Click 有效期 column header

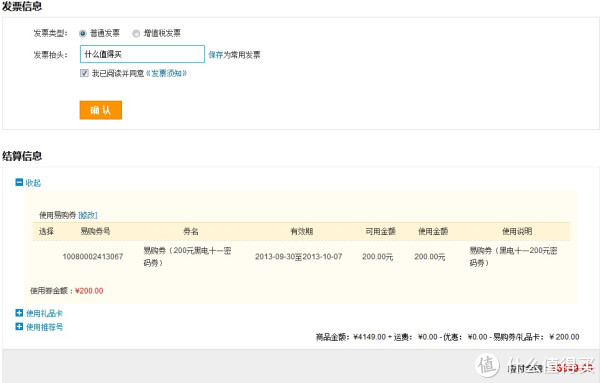(302, 231)
